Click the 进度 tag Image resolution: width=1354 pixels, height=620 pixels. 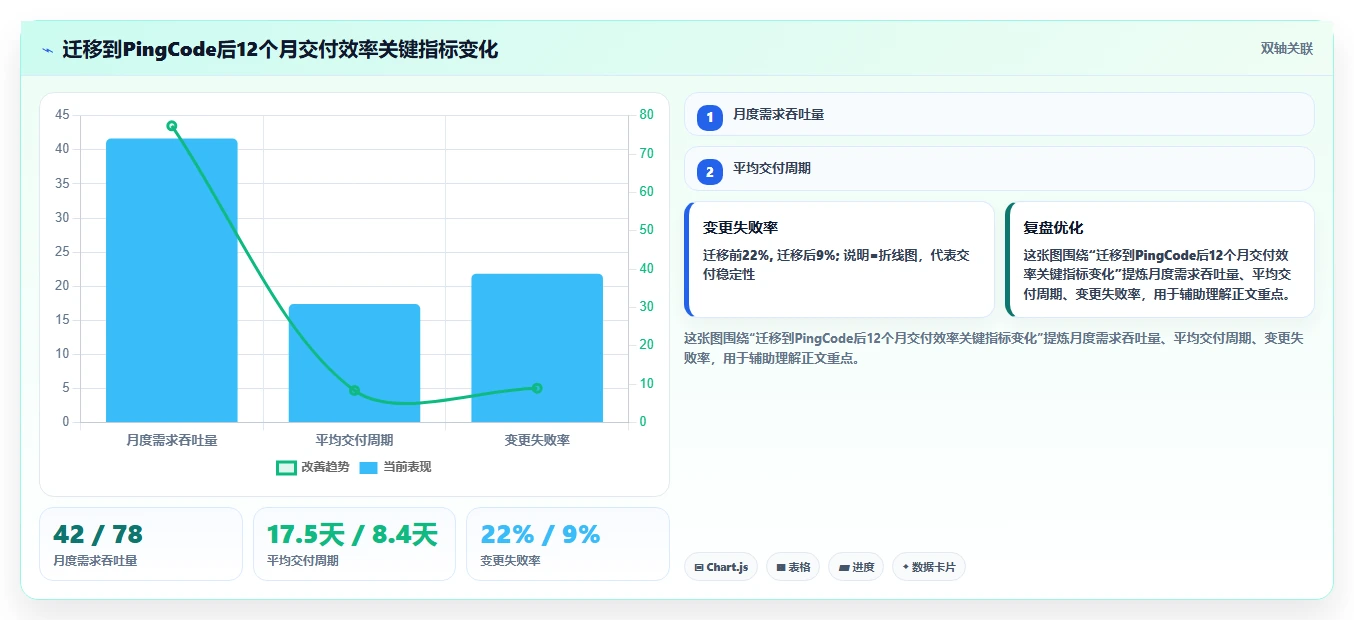coord(856,567)
